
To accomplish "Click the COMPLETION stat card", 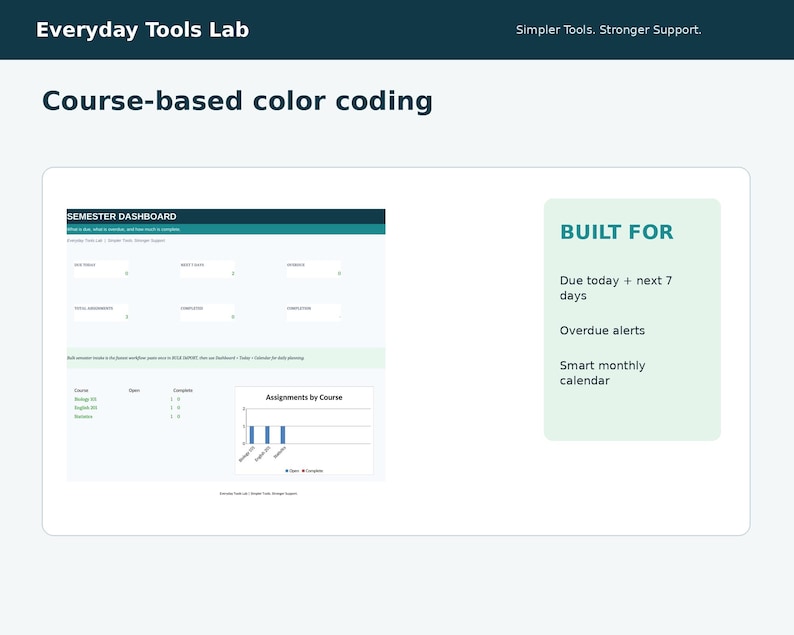I will pos(313,312).
